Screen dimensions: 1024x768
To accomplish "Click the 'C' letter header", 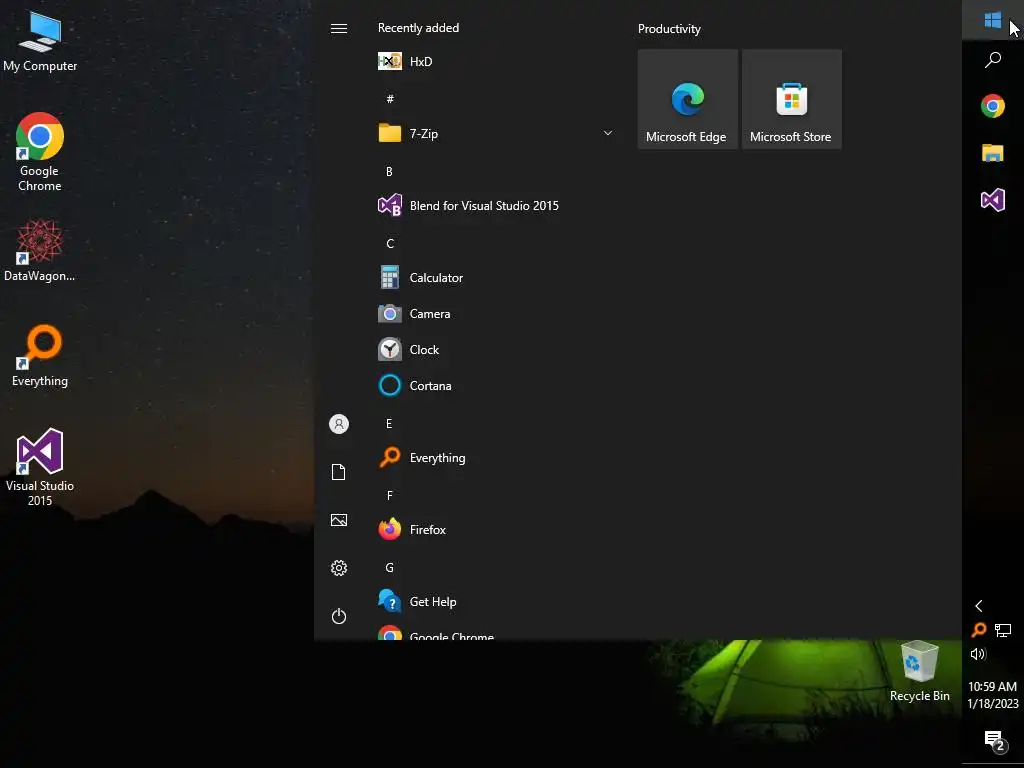I will coord(390,244).
